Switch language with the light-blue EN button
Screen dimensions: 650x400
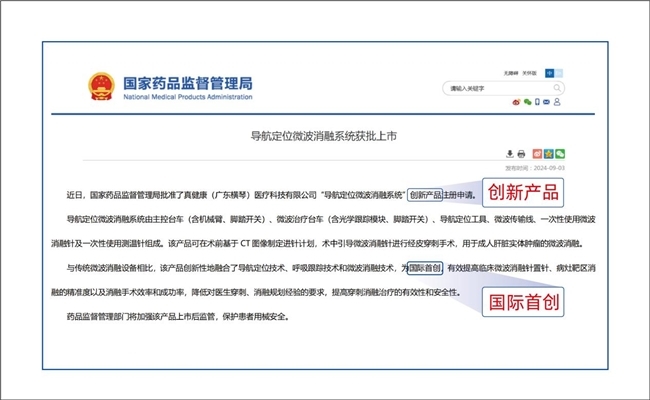coord(559,73)
